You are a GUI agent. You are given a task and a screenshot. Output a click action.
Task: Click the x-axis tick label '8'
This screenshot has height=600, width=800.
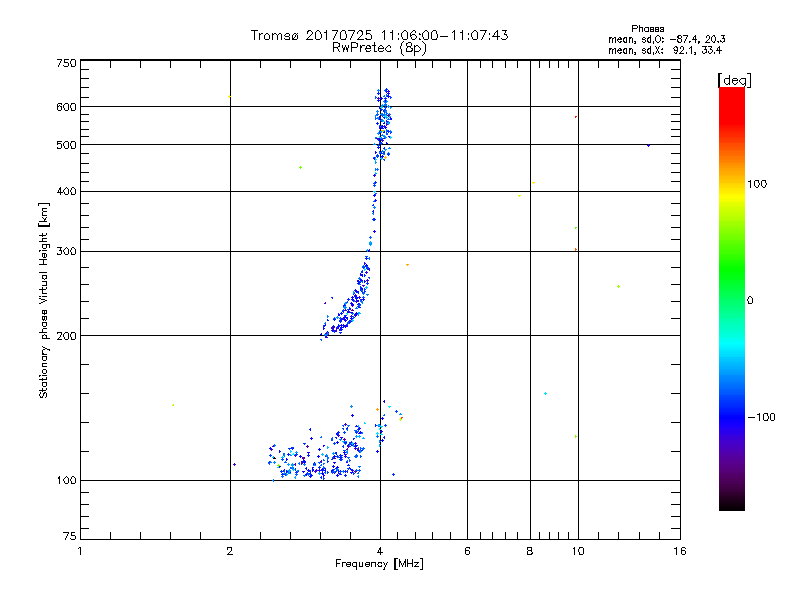point(530,551)
